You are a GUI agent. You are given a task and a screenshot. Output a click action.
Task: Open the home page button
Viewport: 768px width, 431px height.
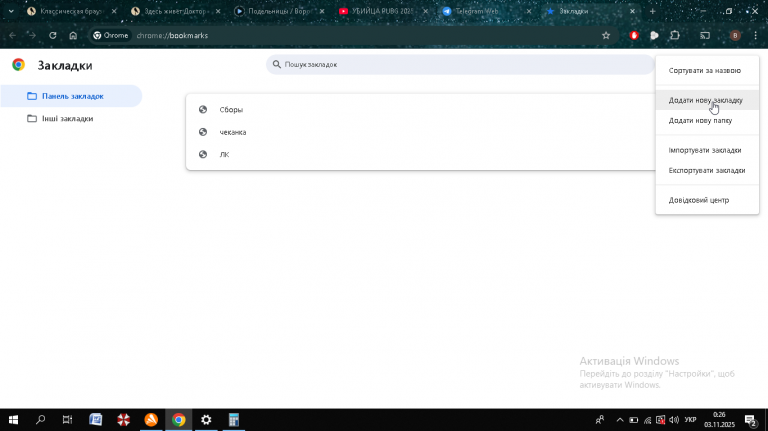click(x=73, y=35)
